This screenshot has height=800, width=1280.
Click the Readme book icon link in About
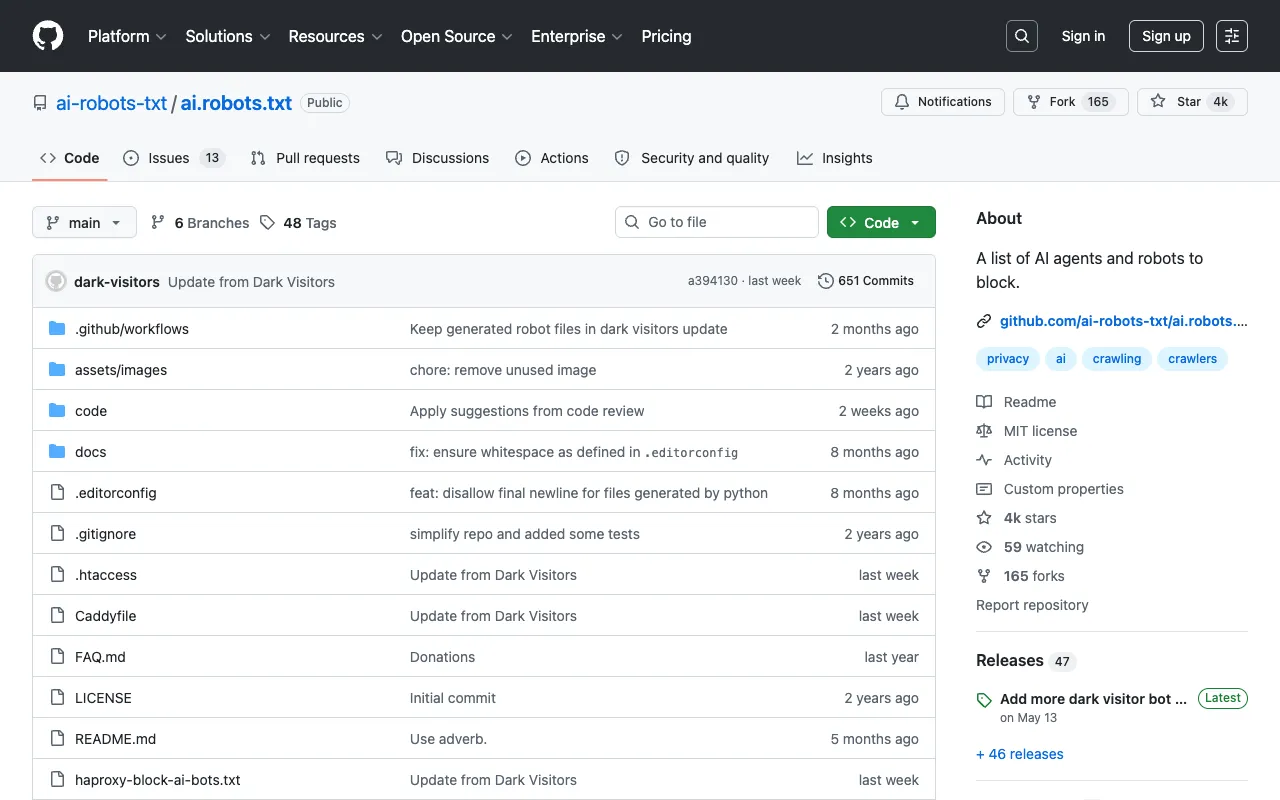[x=1016, y=402]
